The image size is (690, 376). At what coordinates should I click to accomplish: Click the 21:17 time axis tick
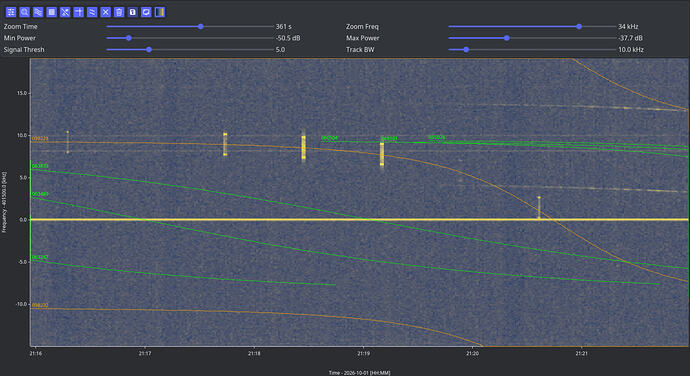pyautogui.click(x=145, y=354)
